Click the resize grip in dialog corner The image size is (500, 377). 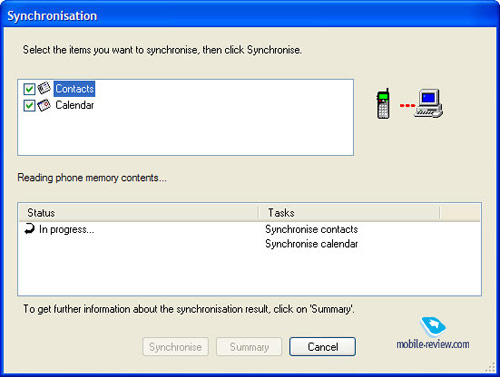click(x=490, y=367)
